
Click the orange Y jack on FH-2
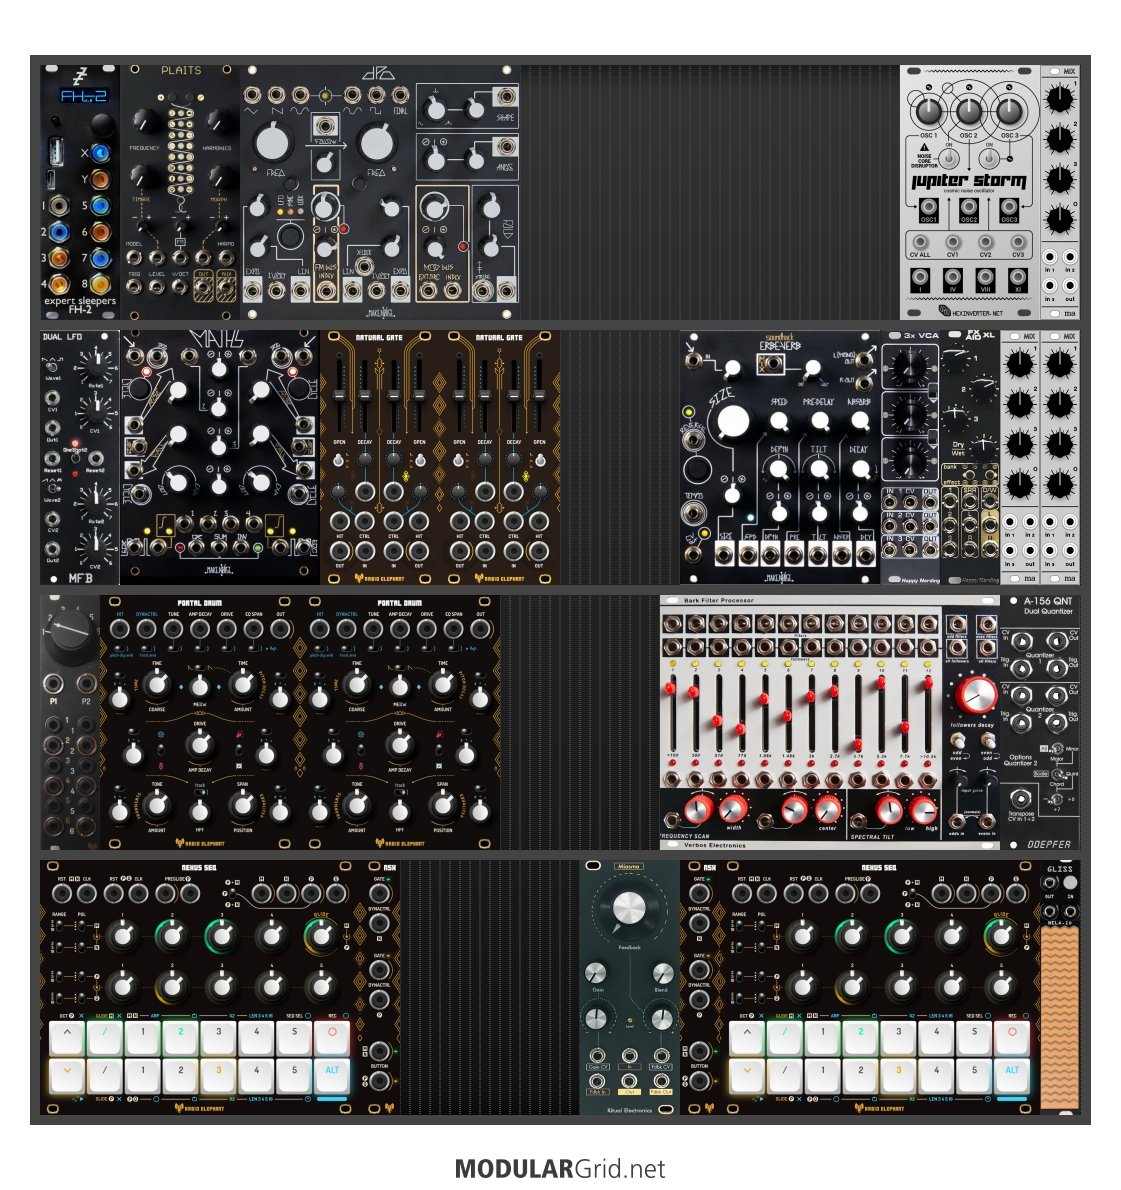[100, 179]
